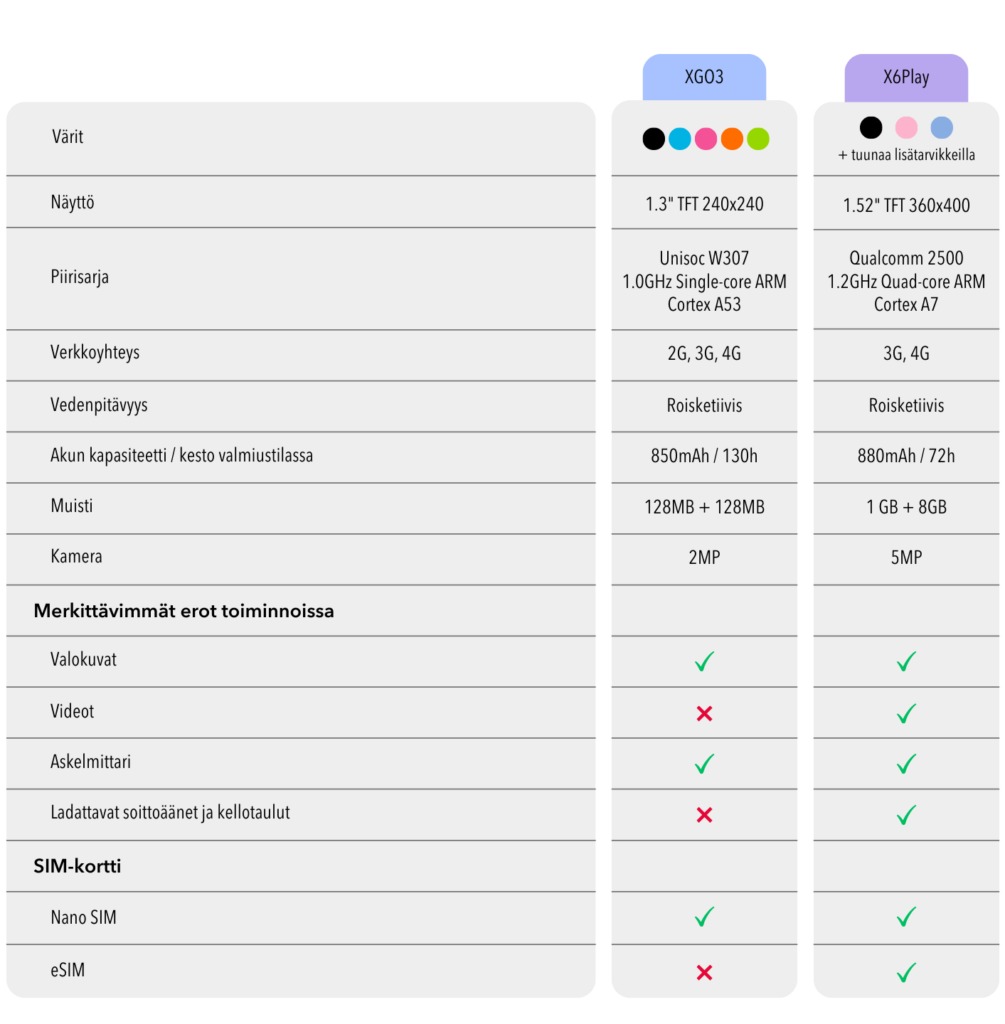This screenshot has width=1005, height=1024.
Task: Click X6Play eSIM green checkmark
Action: [x=906, y=972]
